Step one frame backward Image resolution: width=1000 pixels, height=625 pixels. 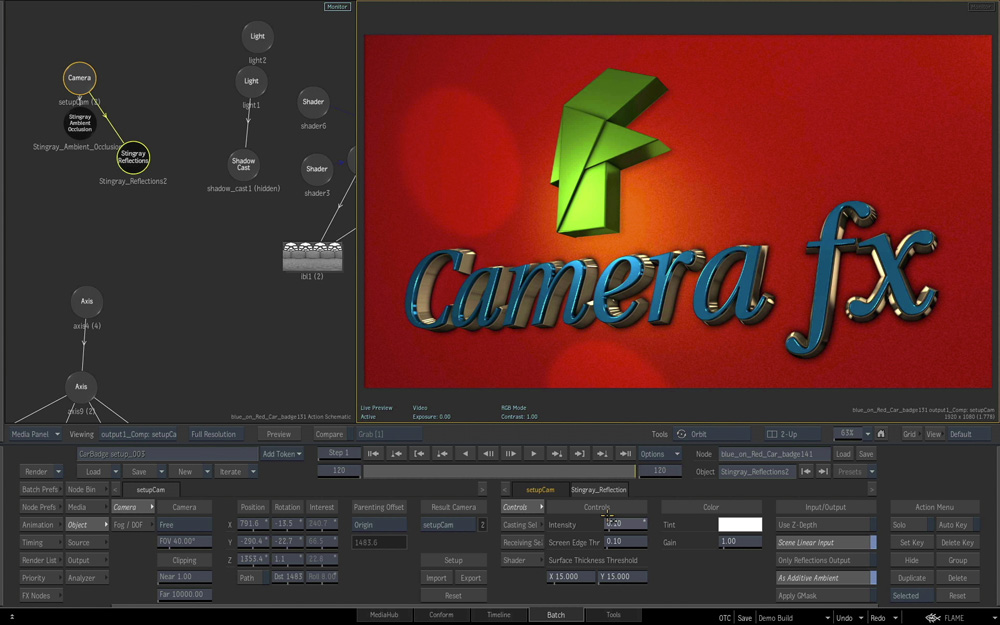(488, 453)
